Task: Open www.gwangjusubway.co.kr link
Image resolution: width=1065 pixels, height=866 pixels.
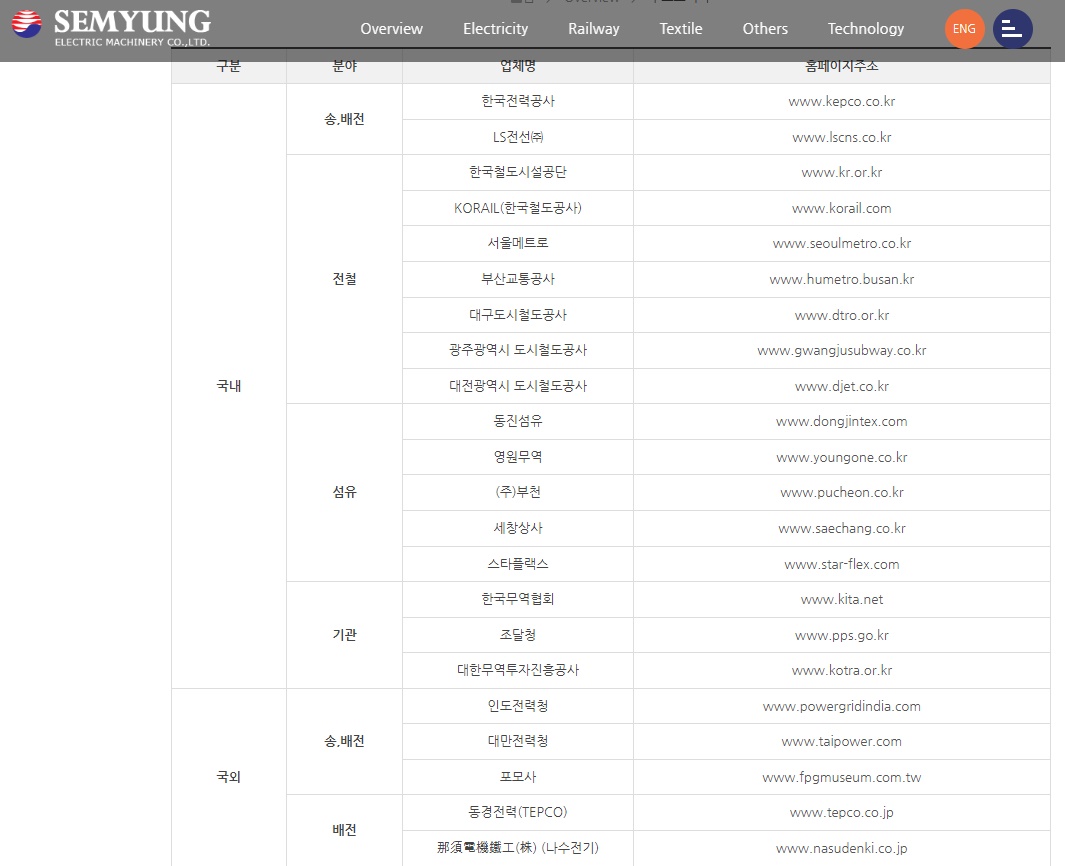Action: tap(842, 350)
